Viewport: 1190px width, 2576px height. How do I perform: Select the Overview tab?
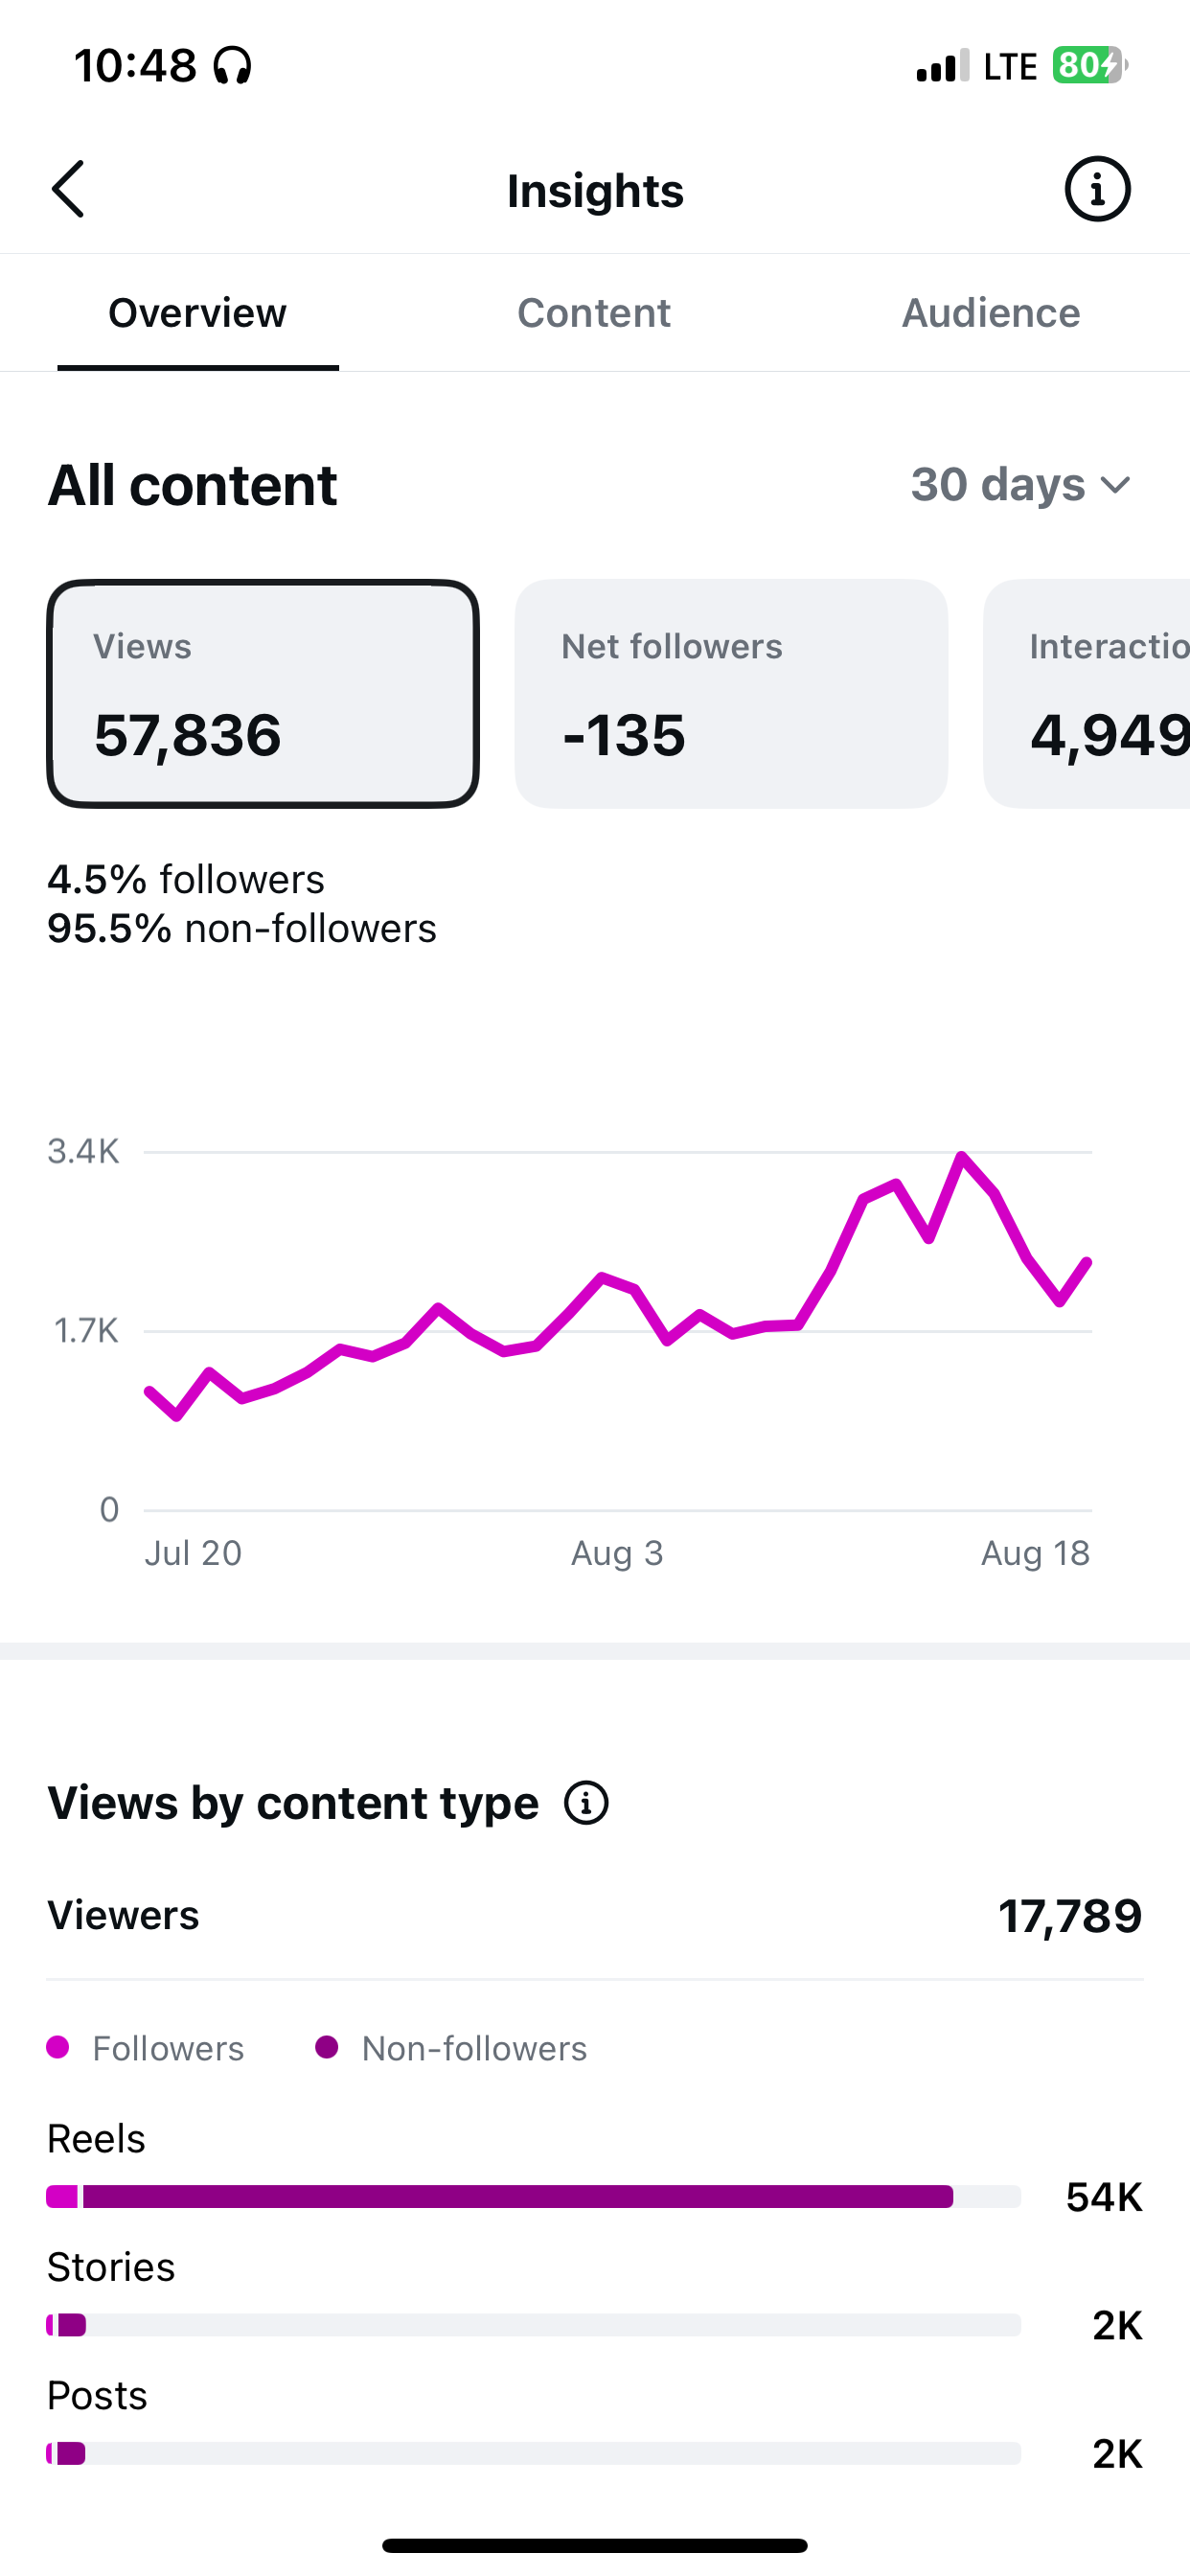pos(198,313)
